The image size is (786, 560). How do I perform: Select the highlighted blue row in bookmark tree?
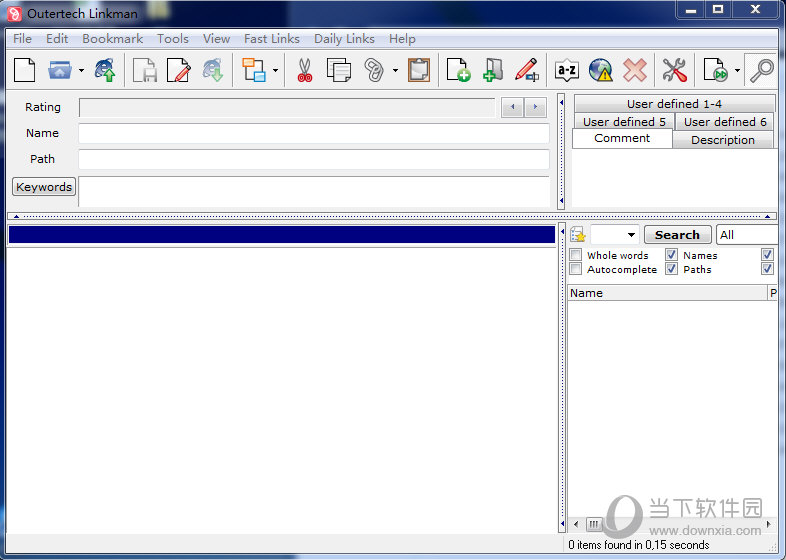click(x=282, y=235)
